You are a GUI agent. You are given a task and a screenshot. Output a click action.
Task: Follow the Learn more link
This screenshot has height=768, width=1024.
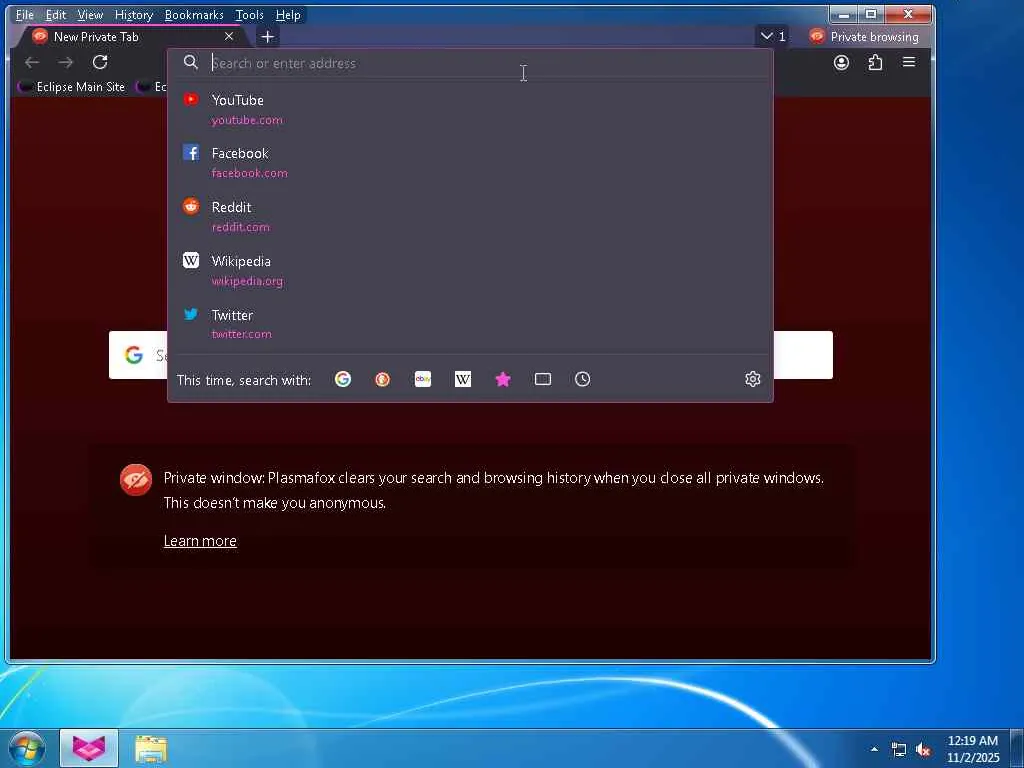click(x=200, y=541)
